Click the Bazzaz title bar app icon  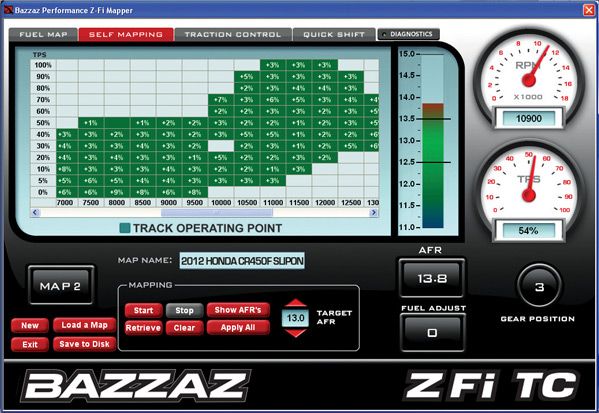click(x=8, y=10)
